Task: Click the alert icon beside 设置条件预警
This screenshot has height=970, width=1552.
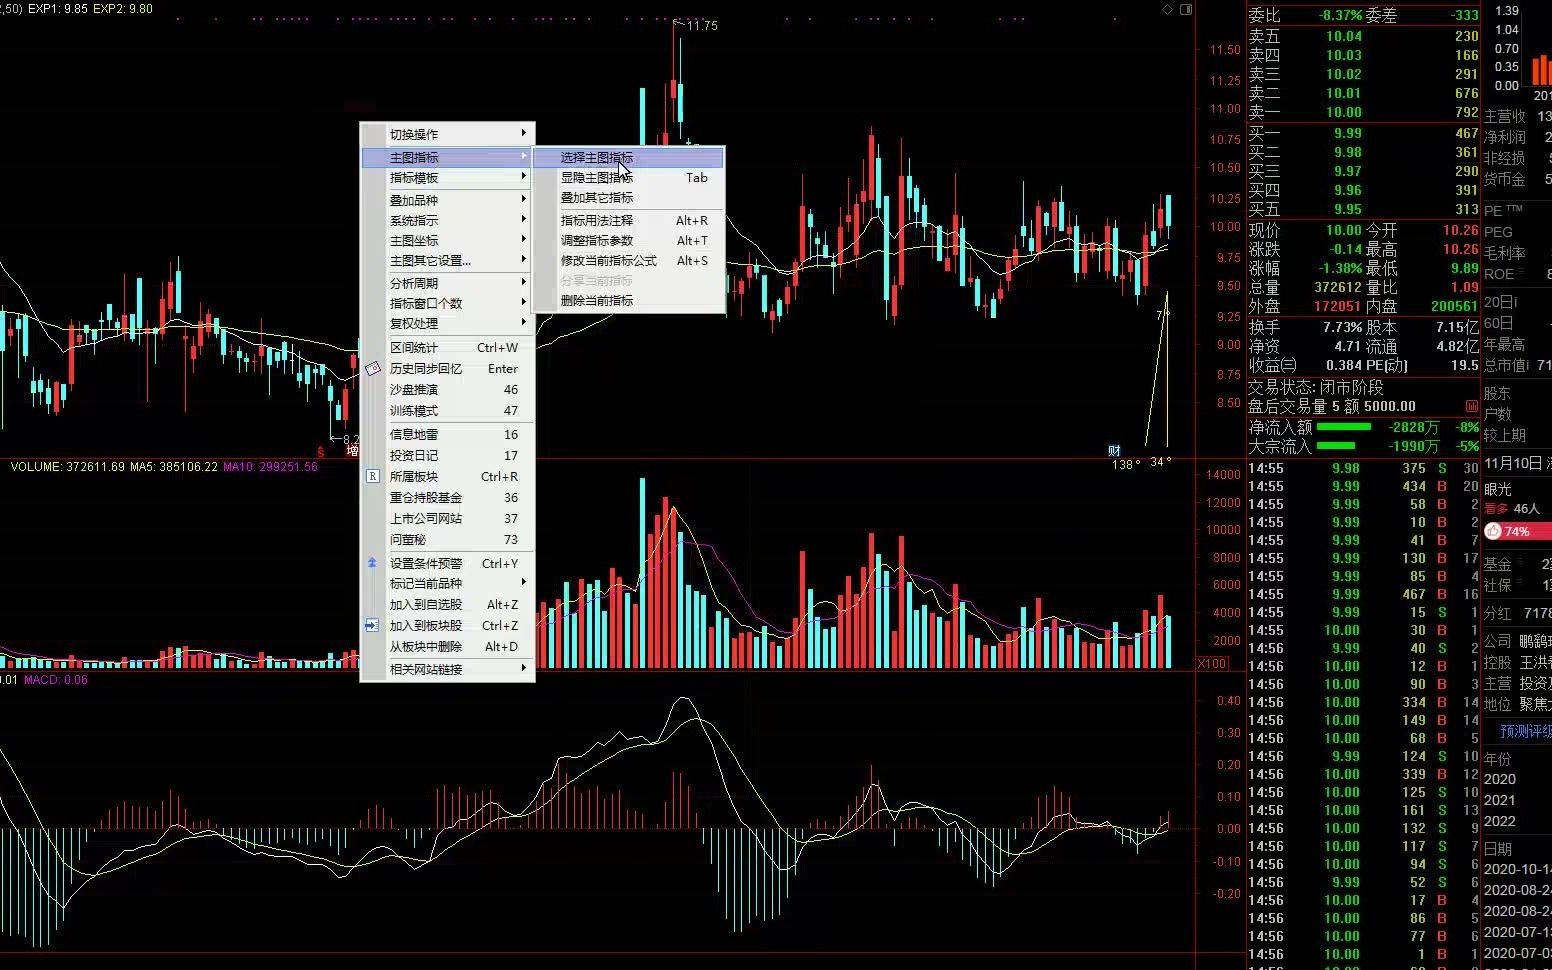Action: pos(373,564)
